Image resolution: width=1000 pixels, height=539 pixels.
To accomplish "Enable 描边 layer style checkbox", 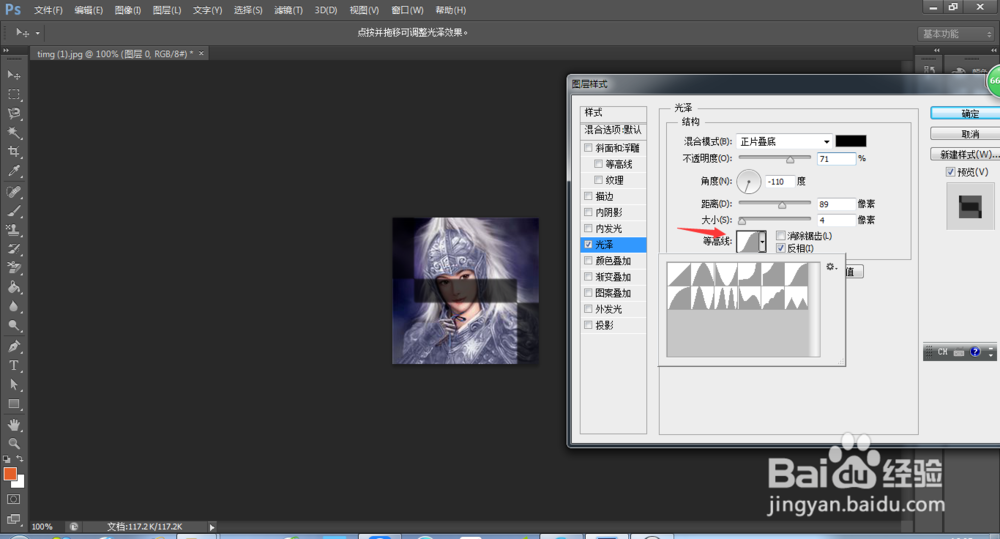I will [x=588, y=196].
